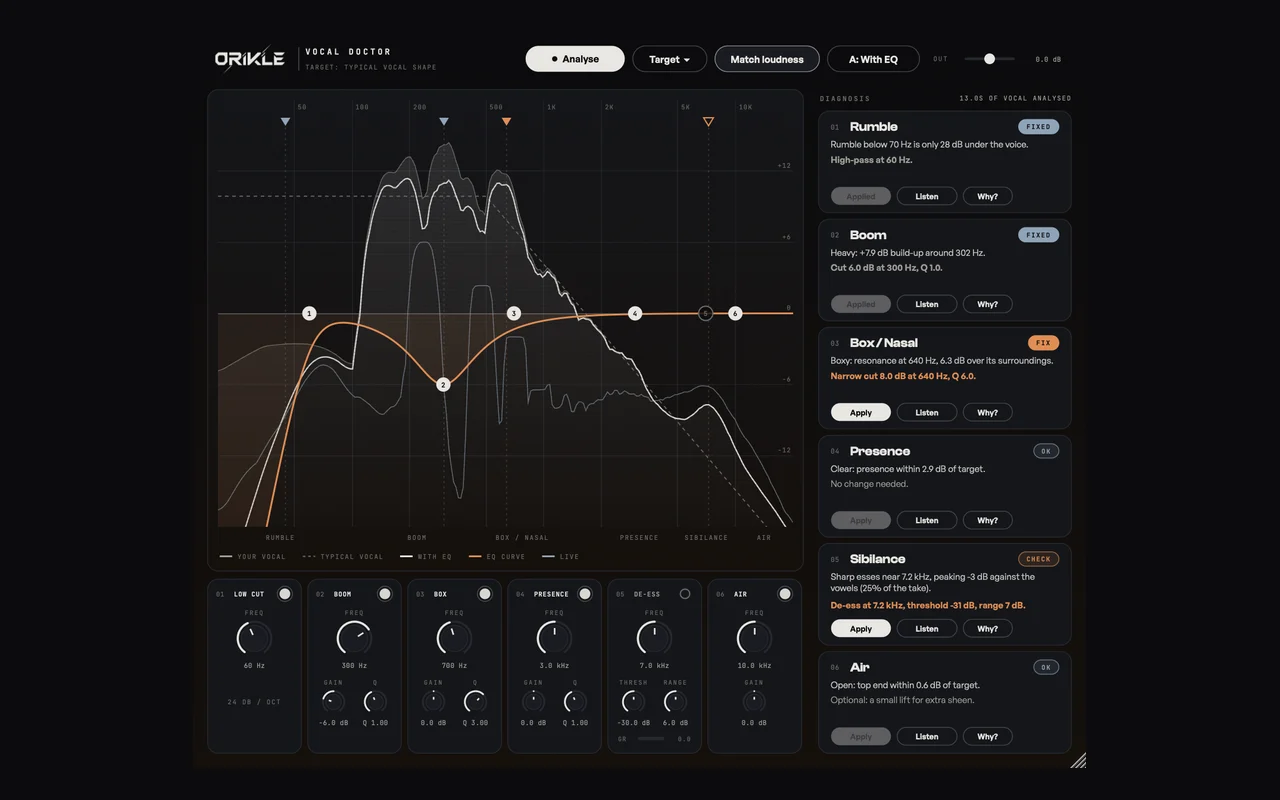
Task: Listen to the Boom diagnosis
Action: coord(927,304)
